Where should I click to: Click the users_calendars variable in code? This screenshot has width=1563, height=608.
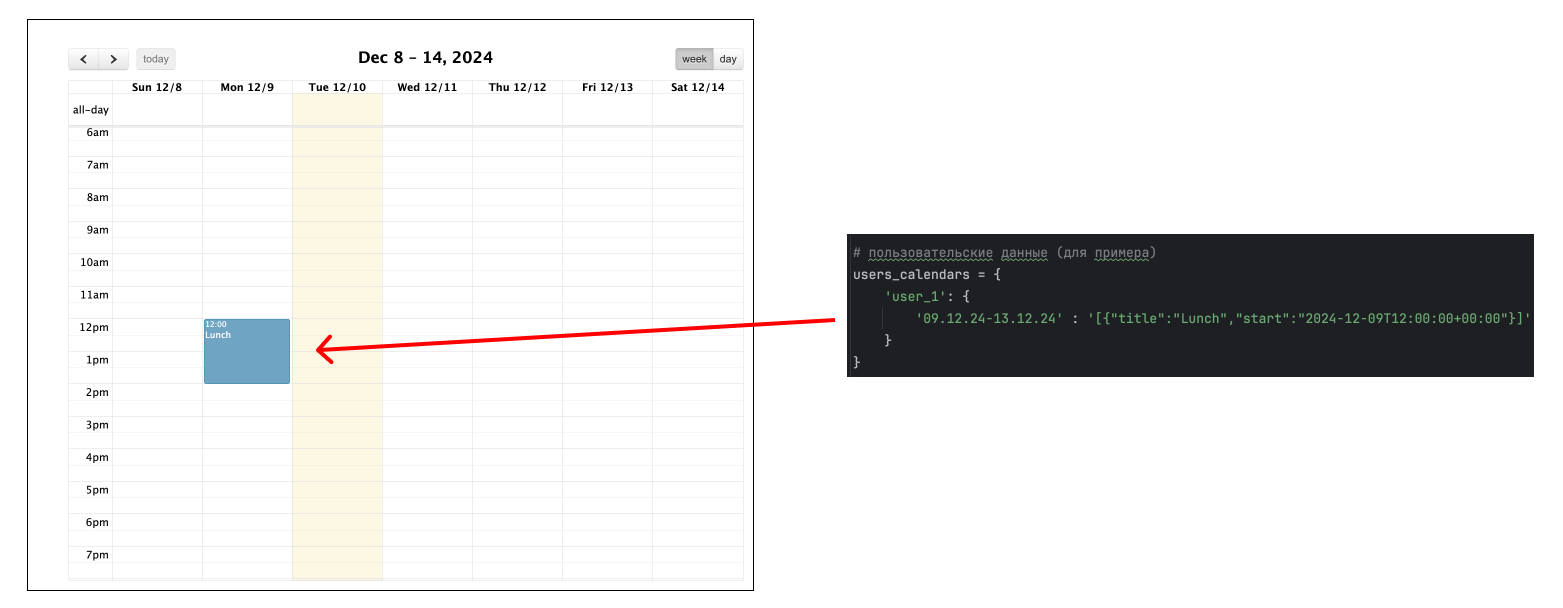pos(911,274)
